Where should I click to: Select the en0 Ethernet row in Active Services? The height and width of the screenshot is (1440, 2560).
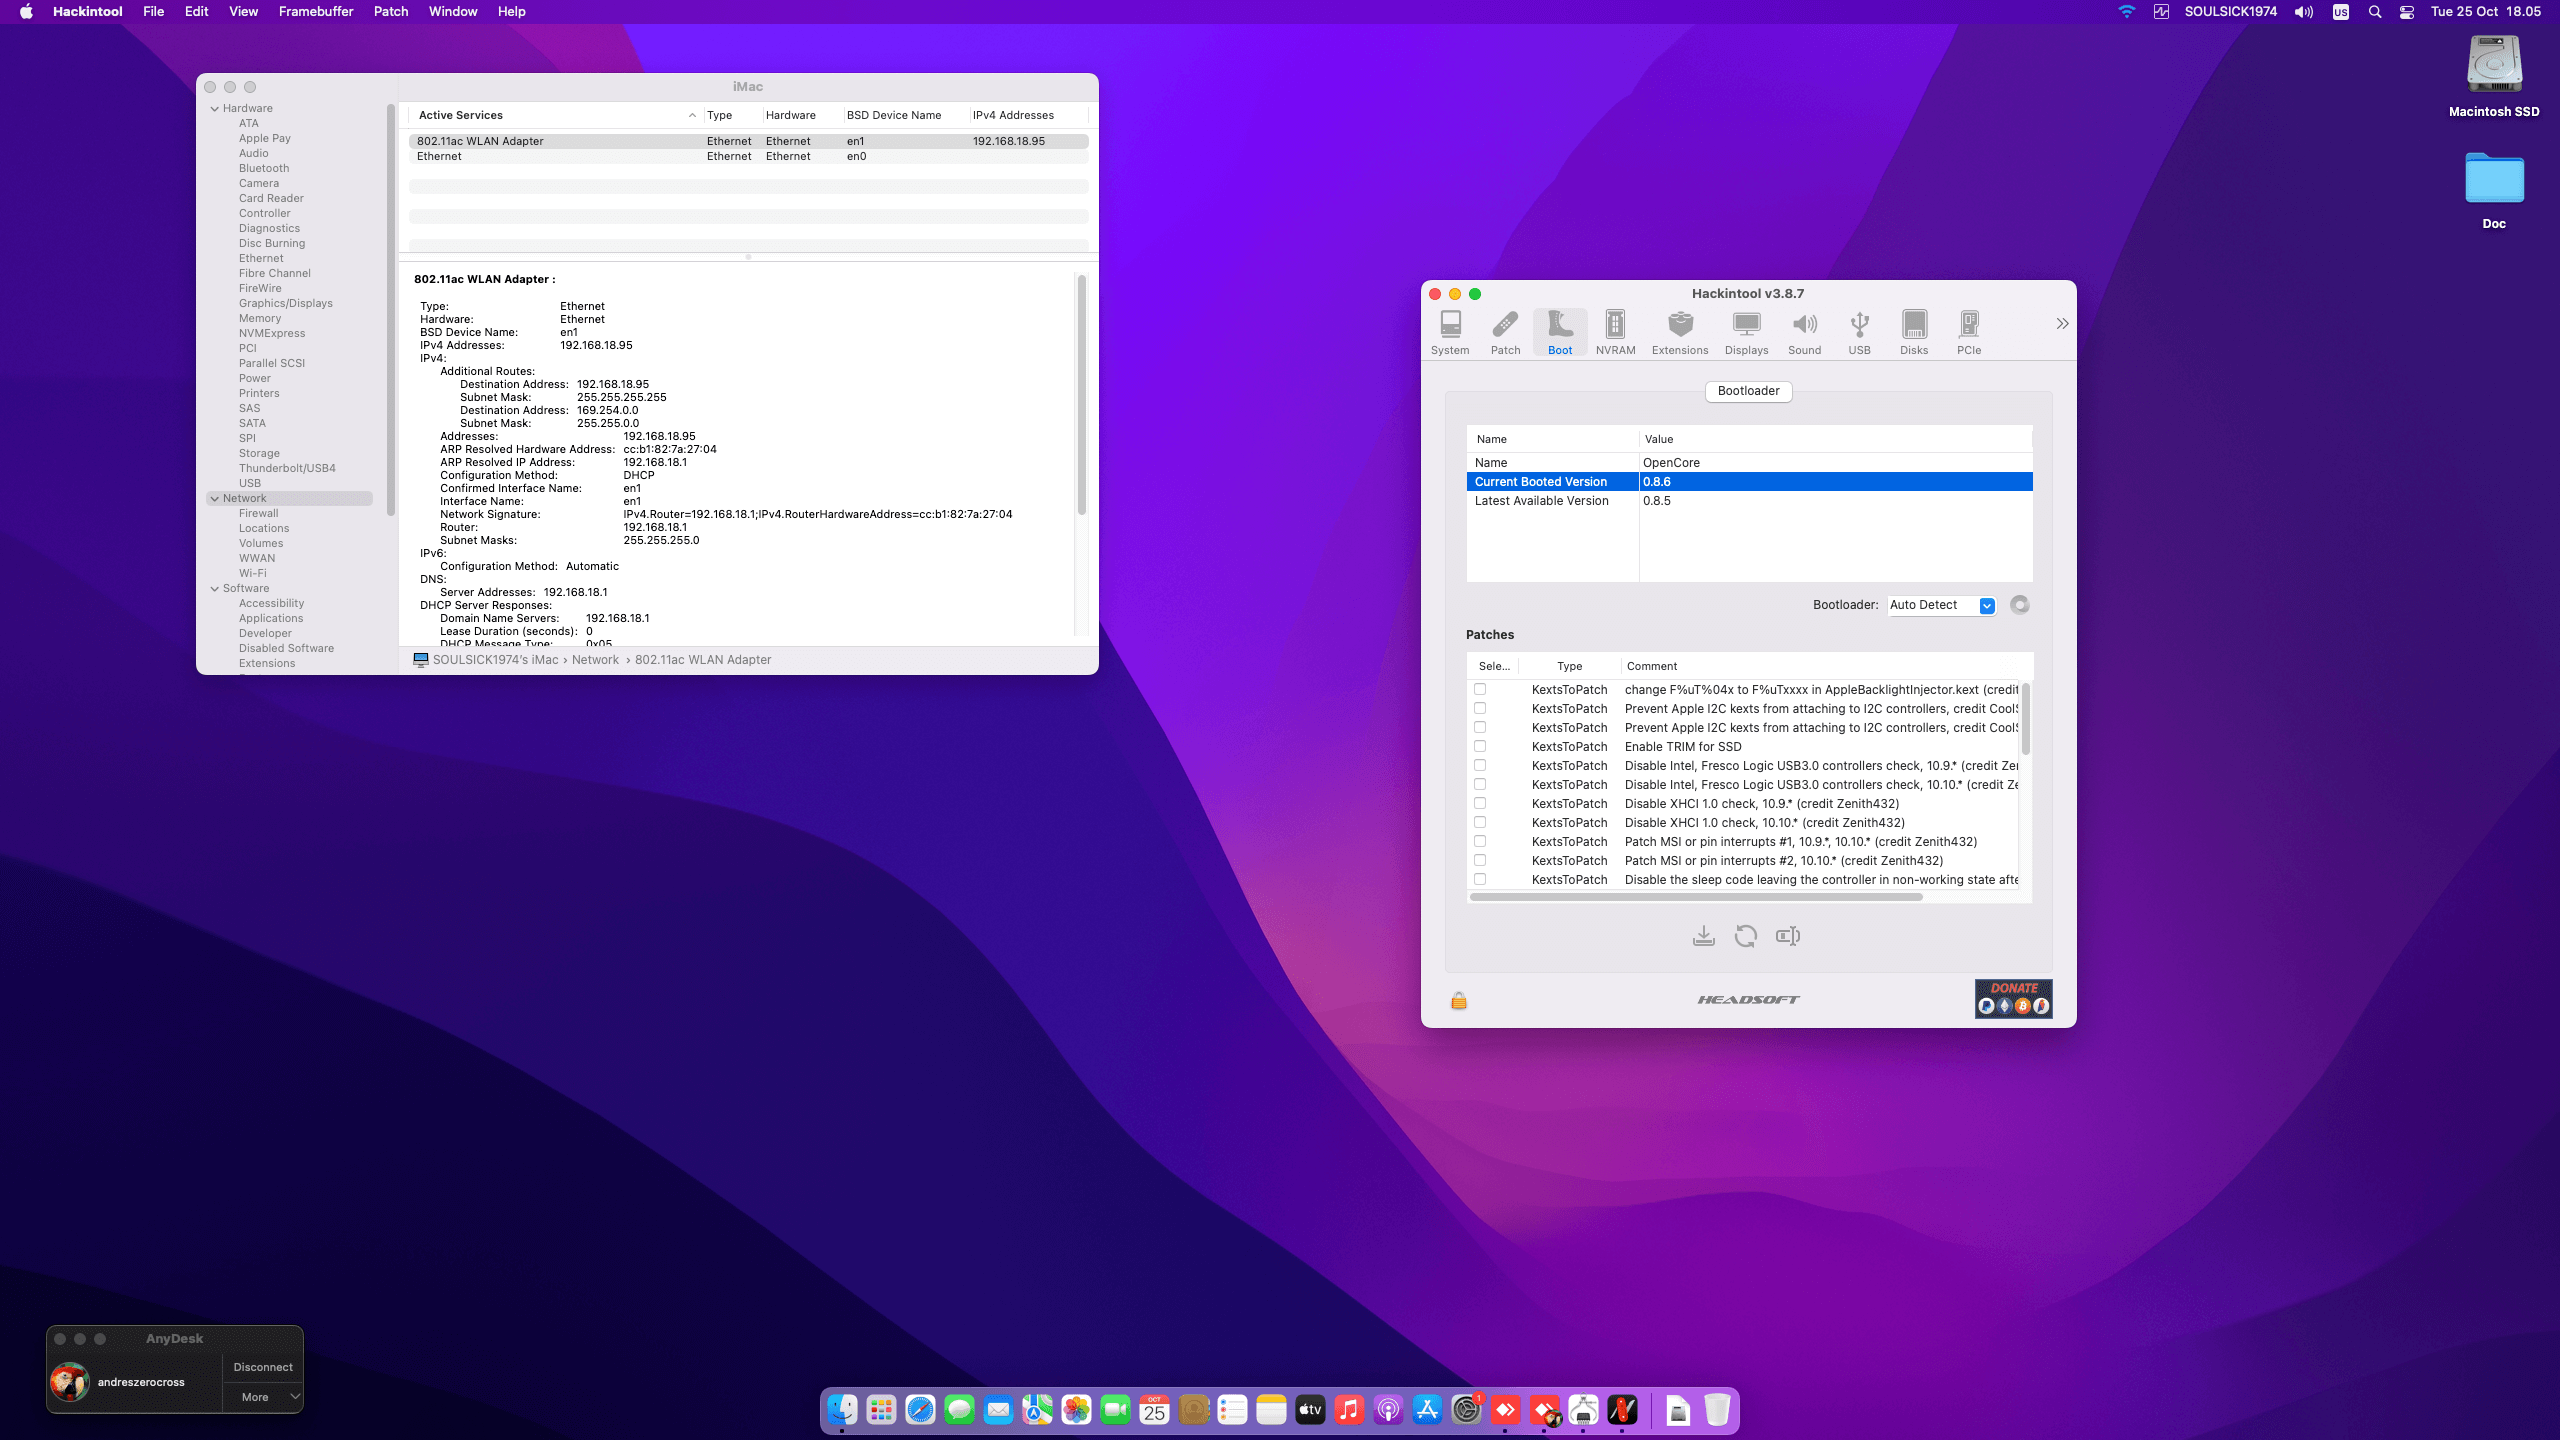click(748, 157)
